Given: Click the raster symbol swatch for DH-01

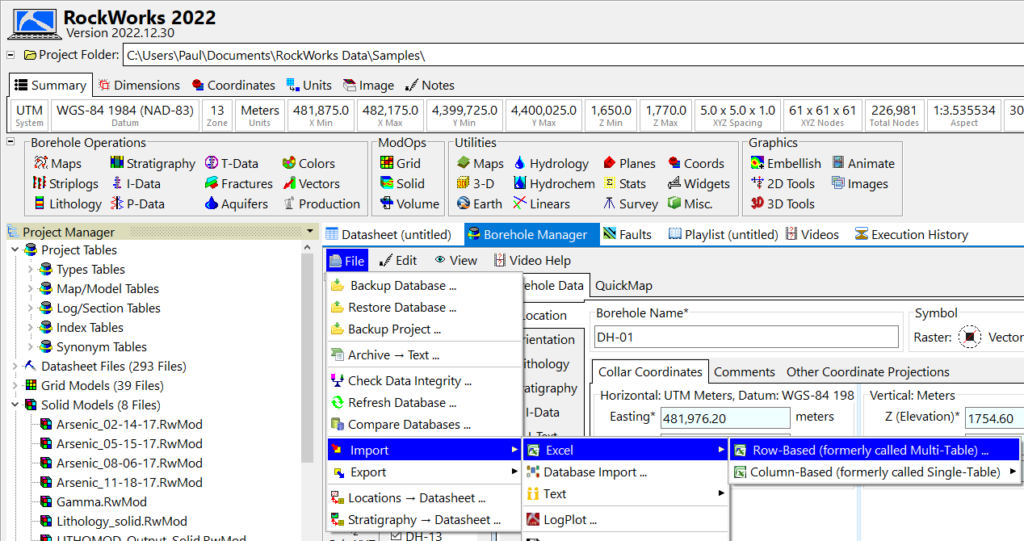Looking at the screenshot, I should click(x=969, y=337).
